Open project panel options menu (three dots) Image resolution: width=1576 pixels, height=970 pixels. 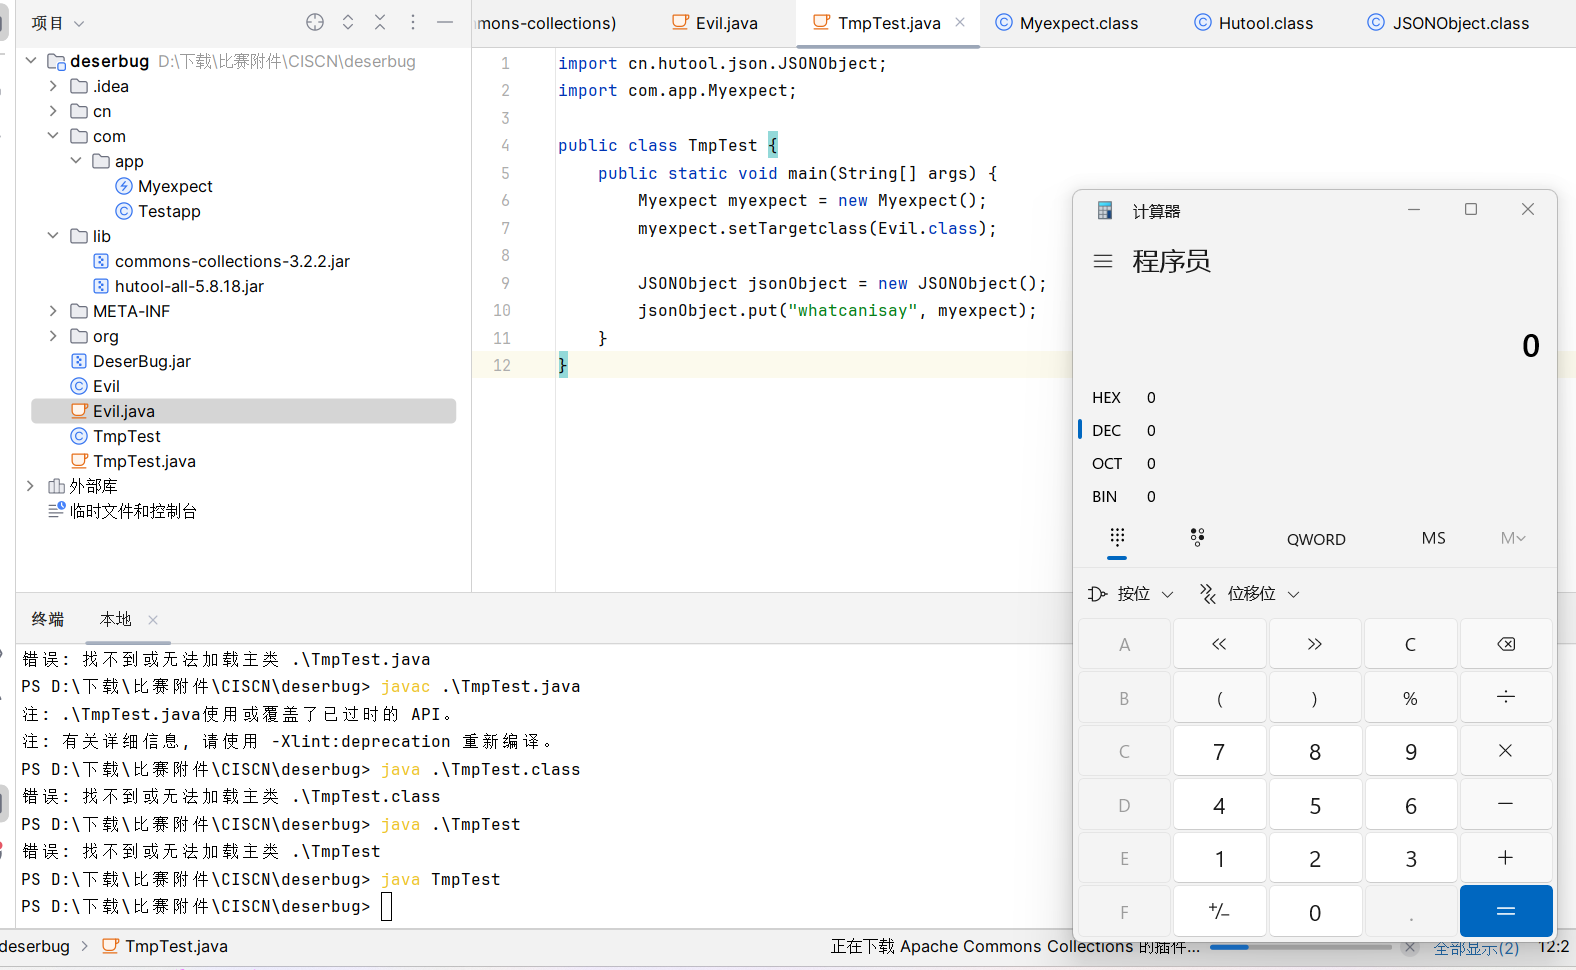[x=413, y=22]
